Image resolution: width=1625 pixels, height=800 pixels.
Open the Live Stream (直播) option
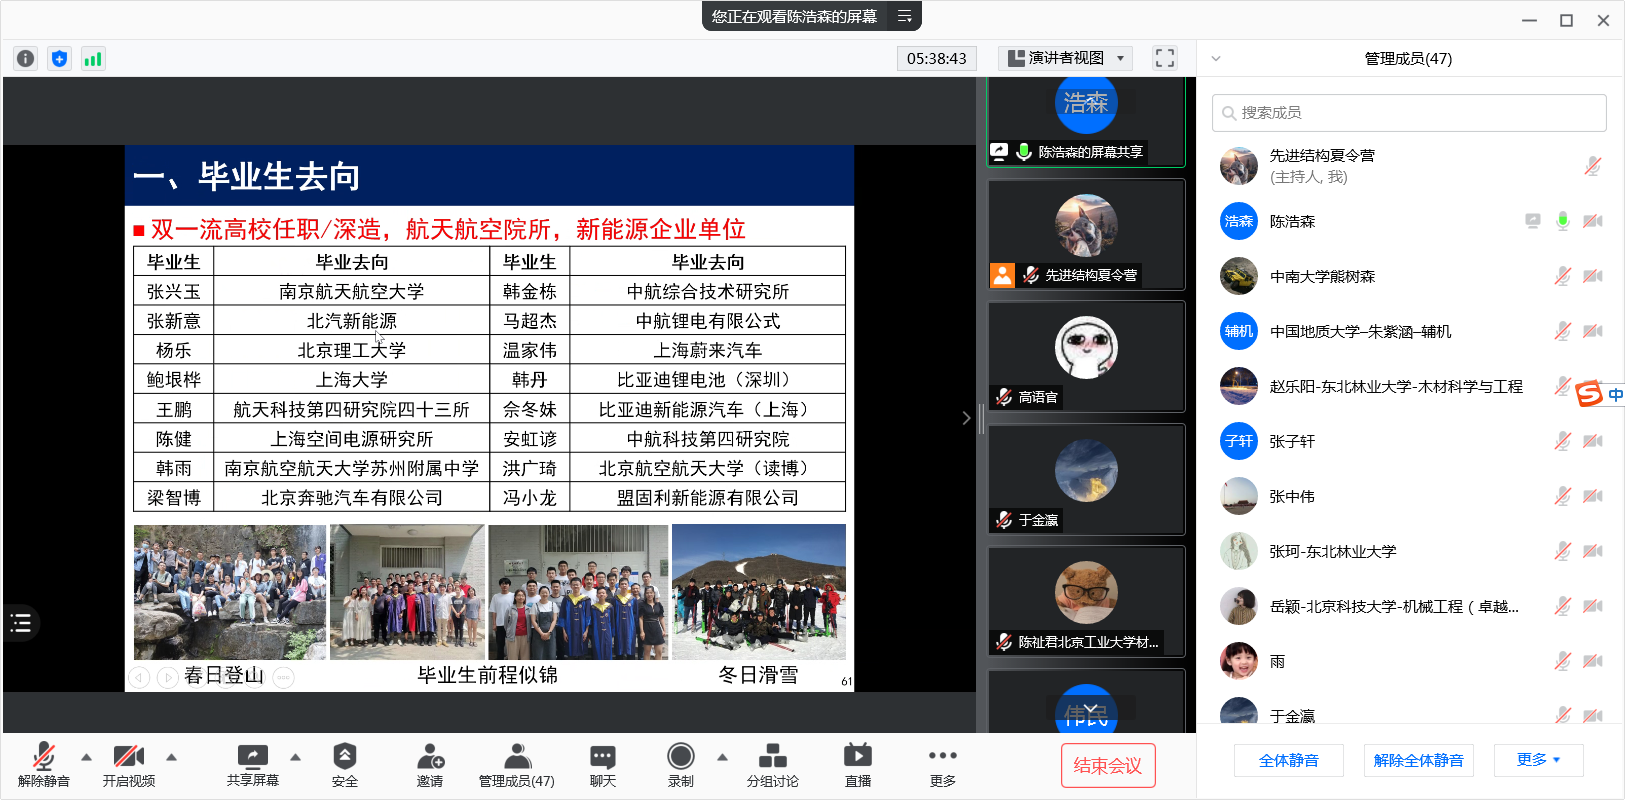tap(858, 765)
